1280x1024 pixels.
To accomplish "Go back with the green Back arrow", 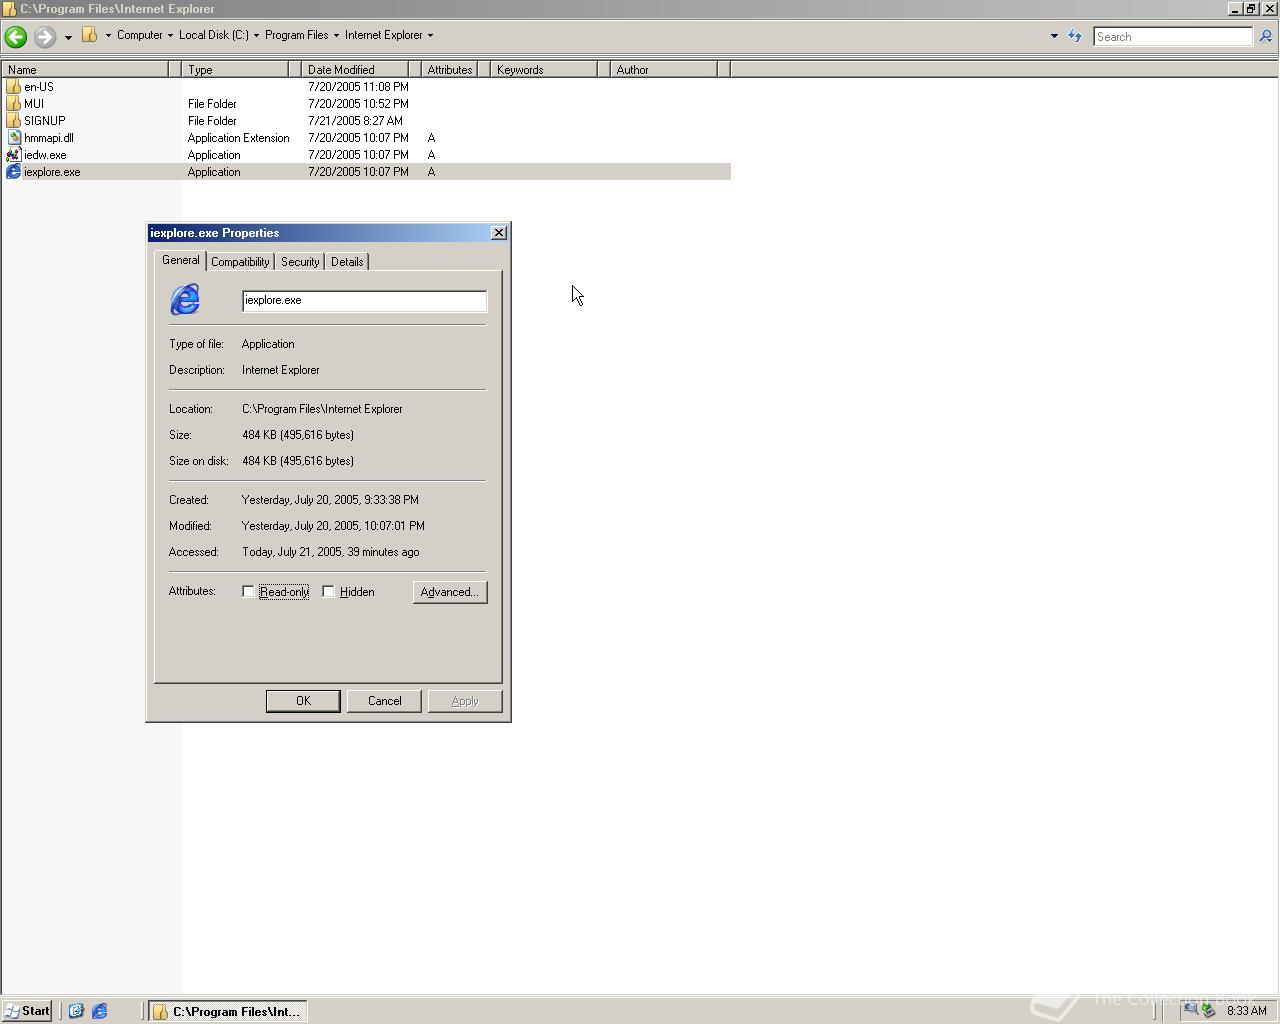I will point(15,37).
